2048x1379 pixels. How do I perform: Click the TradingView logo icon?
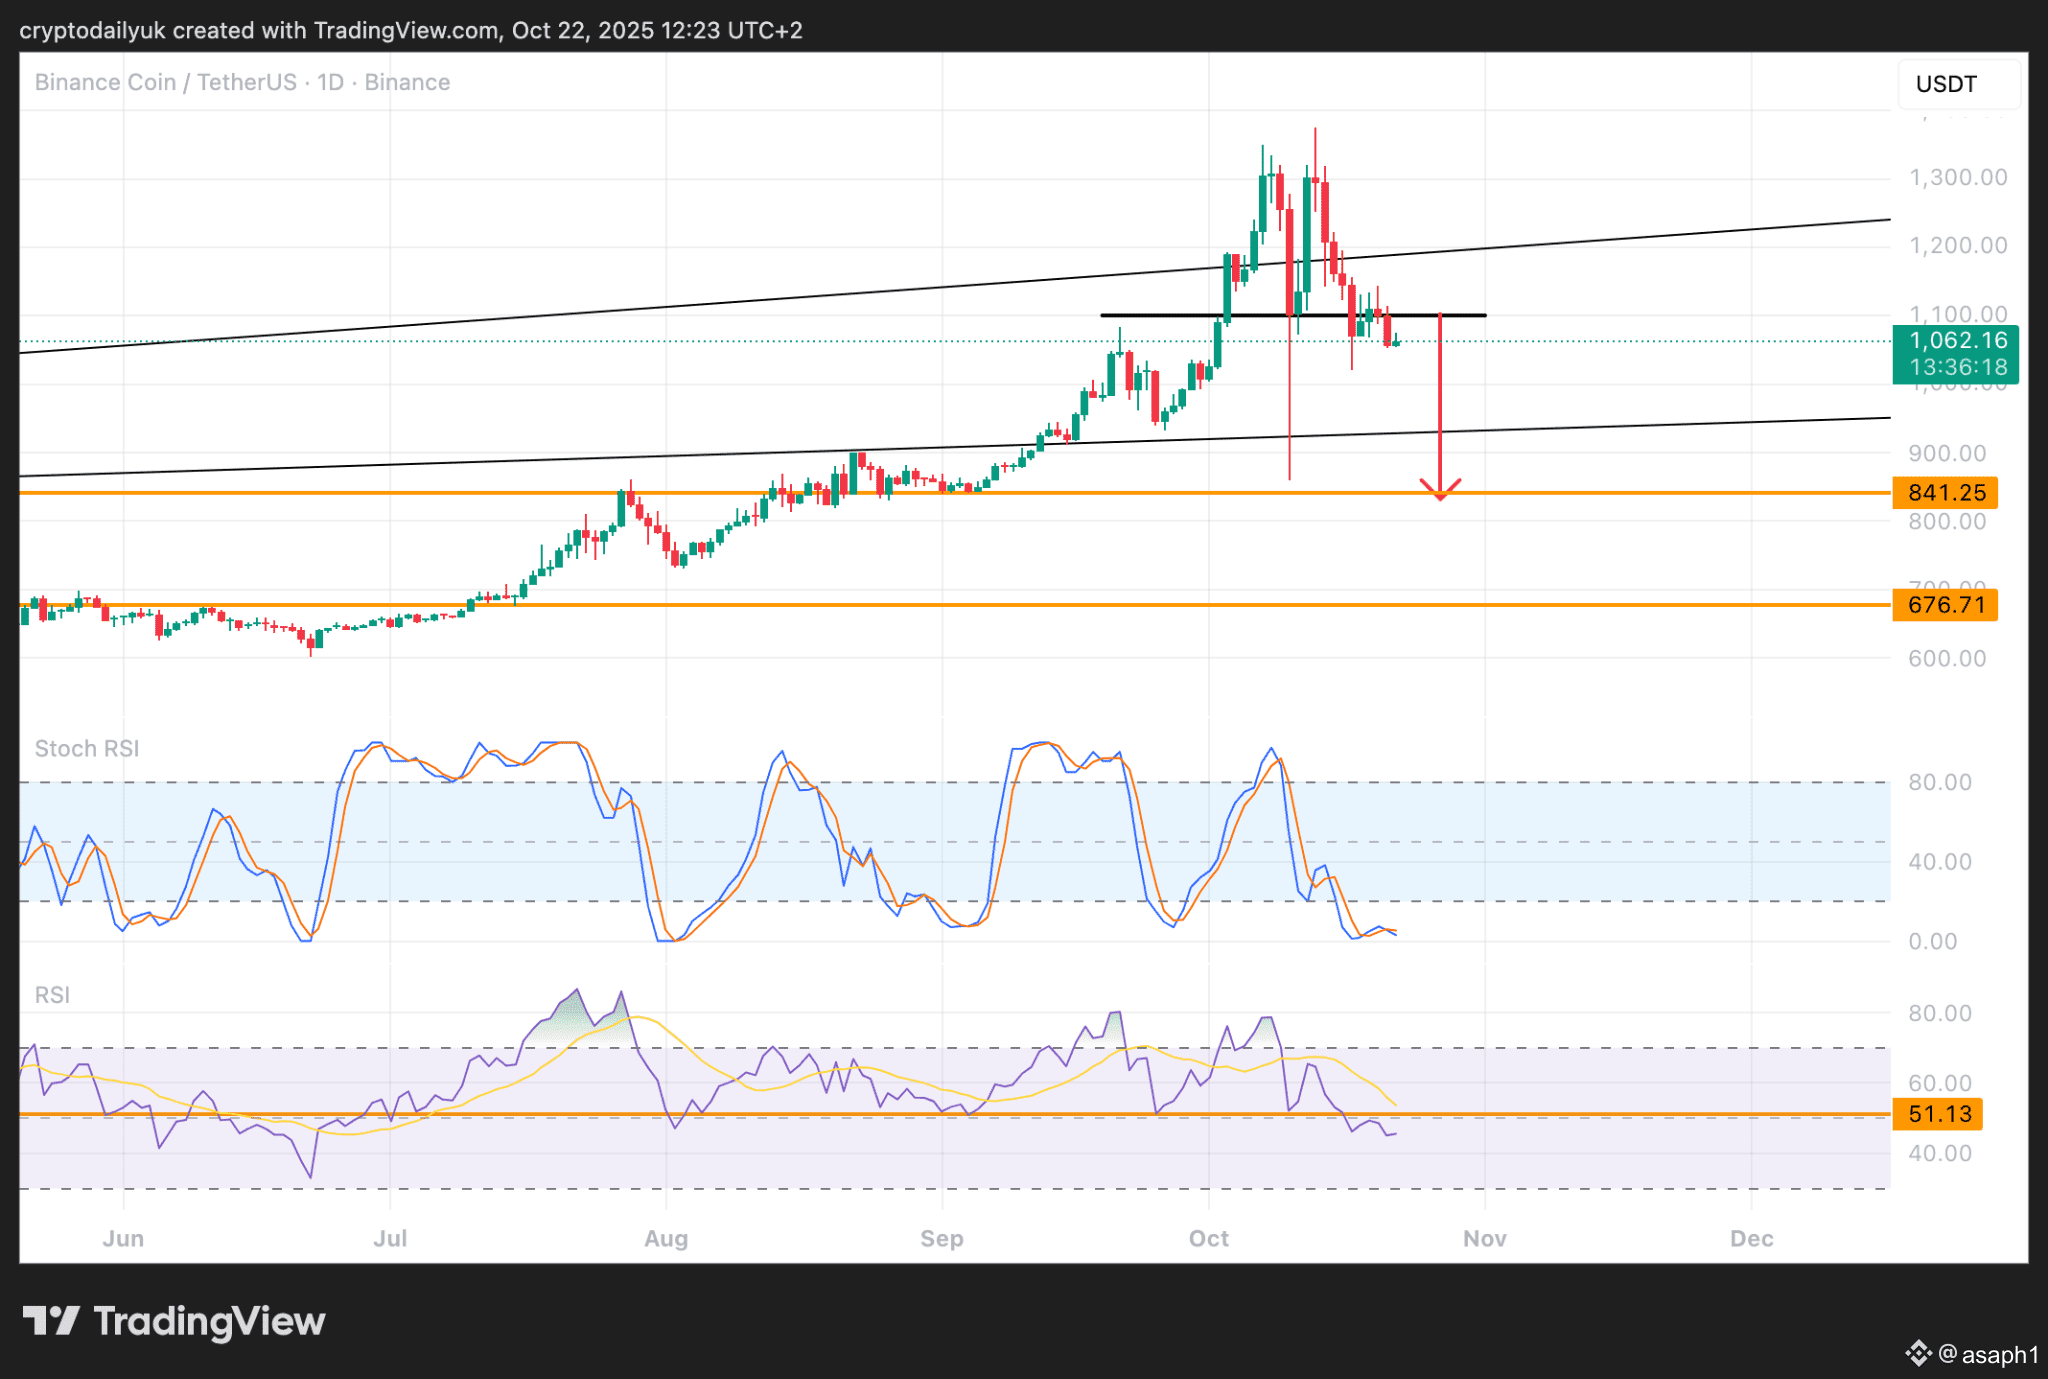click(x=51, y=1321)
